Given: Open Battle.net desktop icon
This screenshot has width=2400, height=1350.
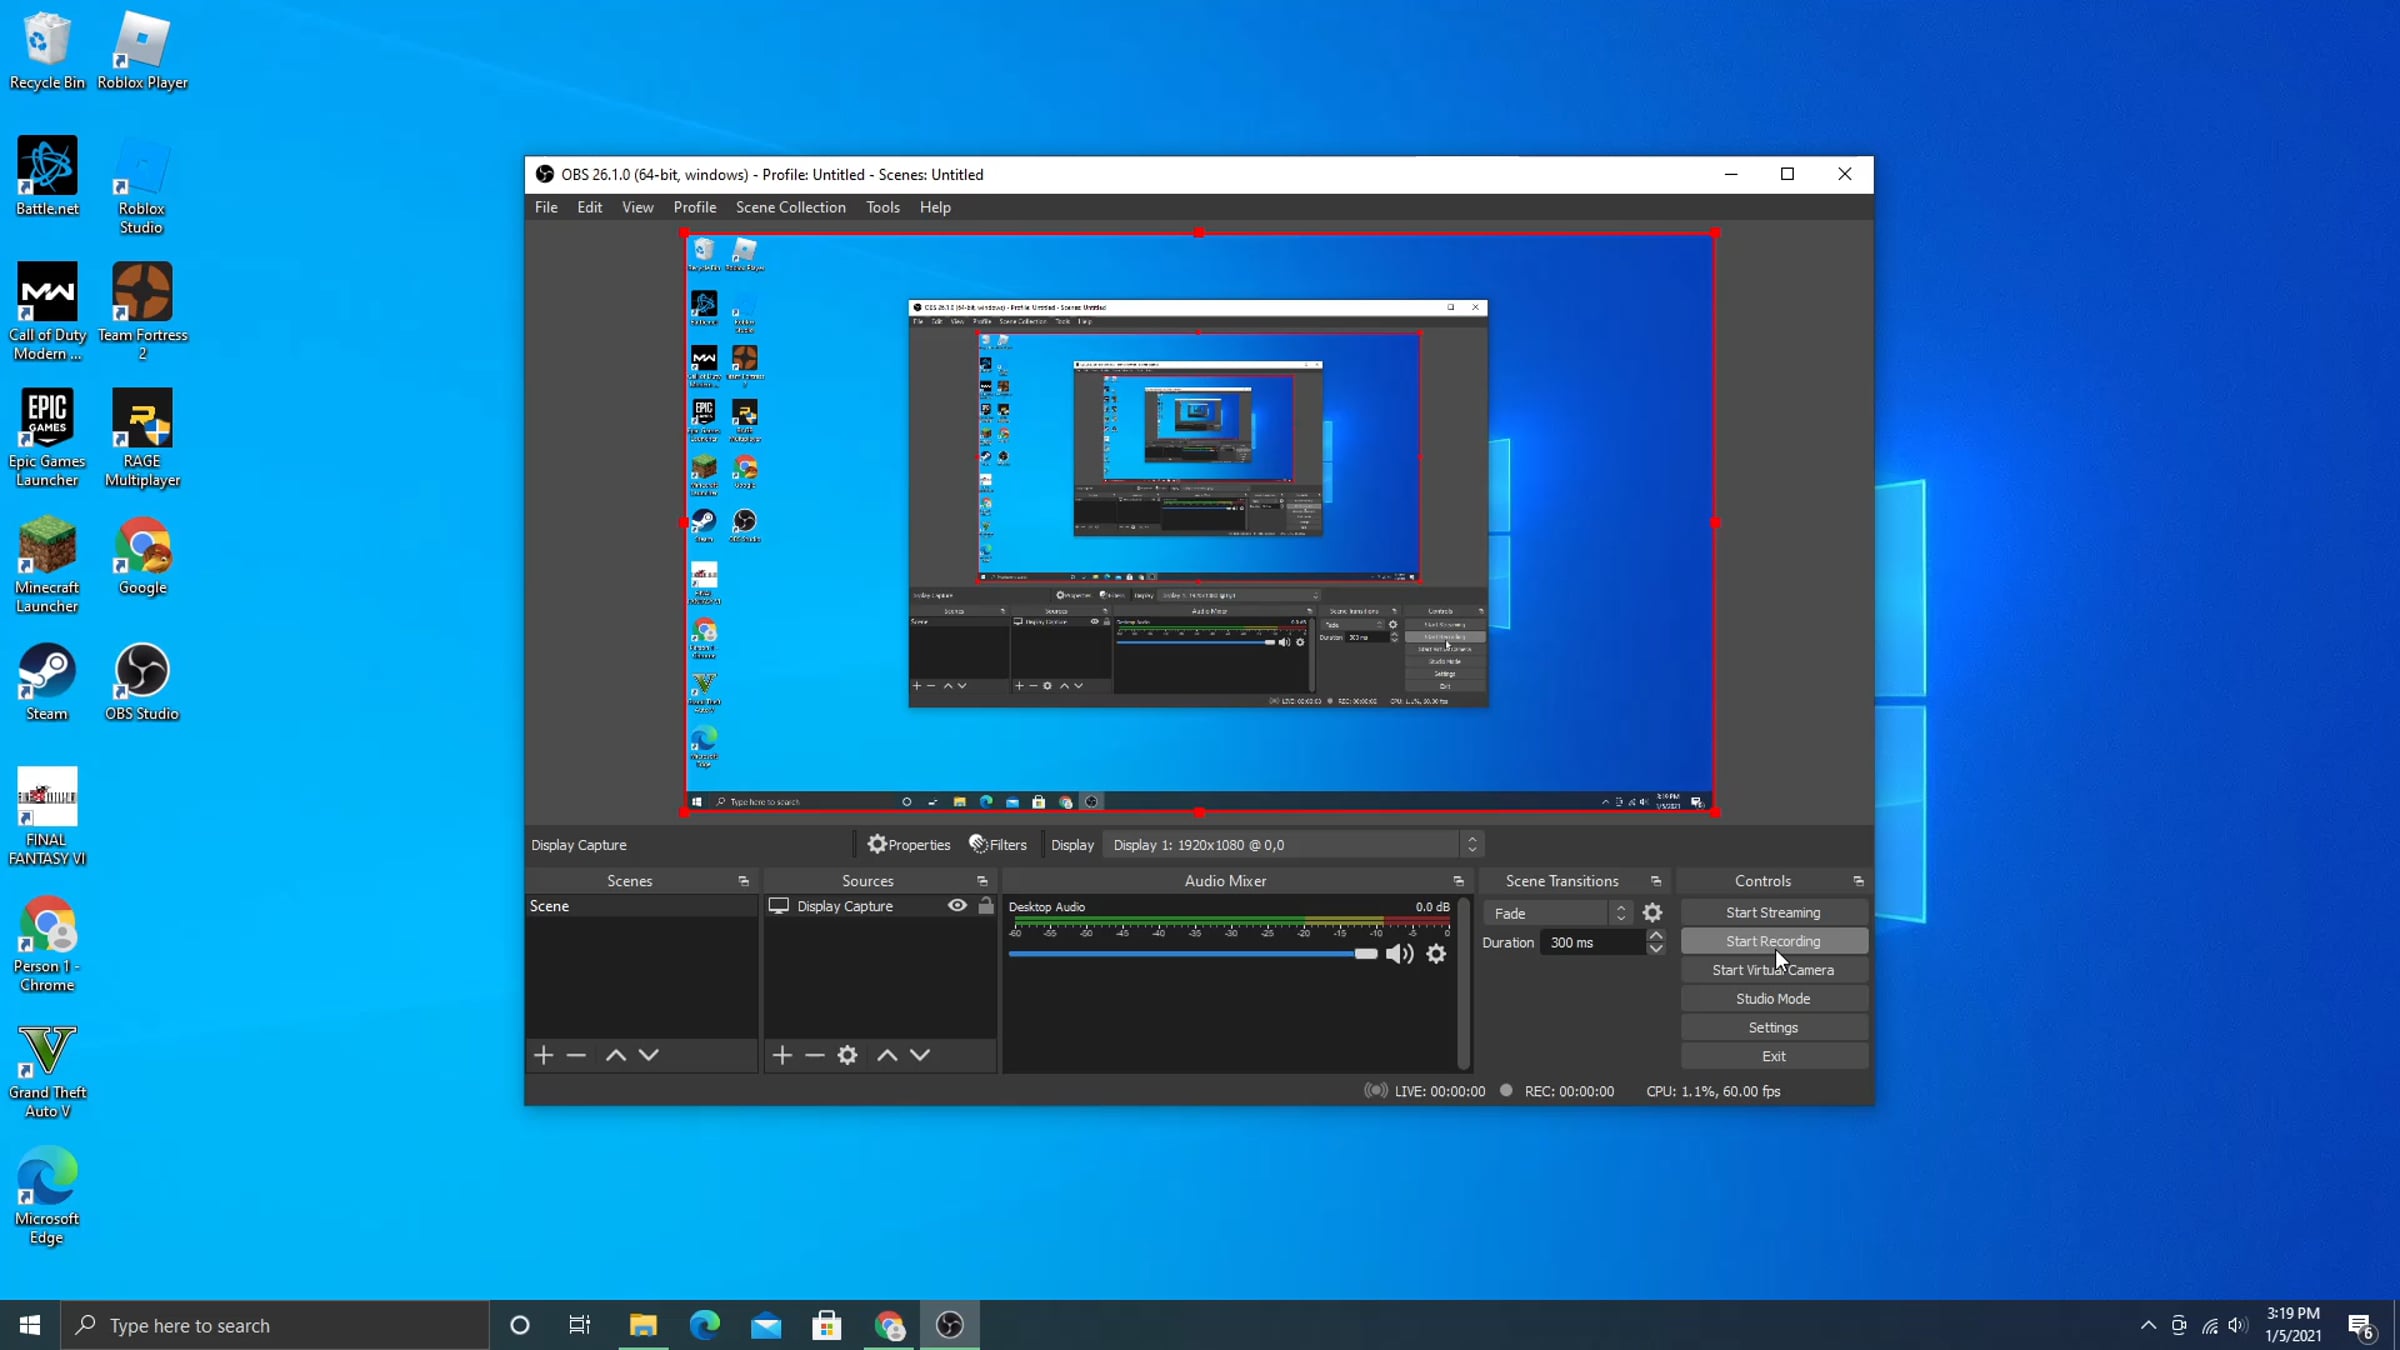Looking at the screenshot, I should click(47, 177).
